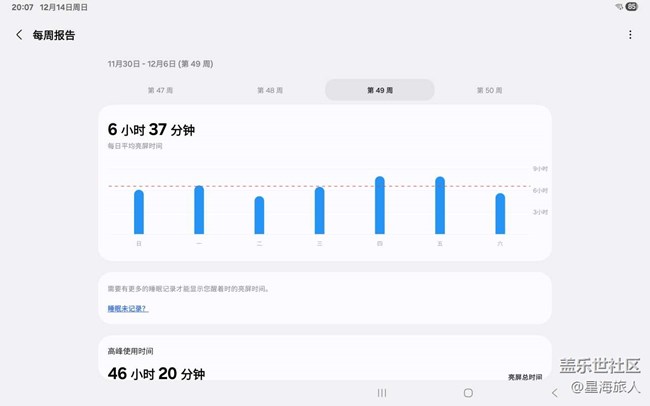Select the 第 49 周 tab
Screen dimensions: 650x406
[380, 90]
